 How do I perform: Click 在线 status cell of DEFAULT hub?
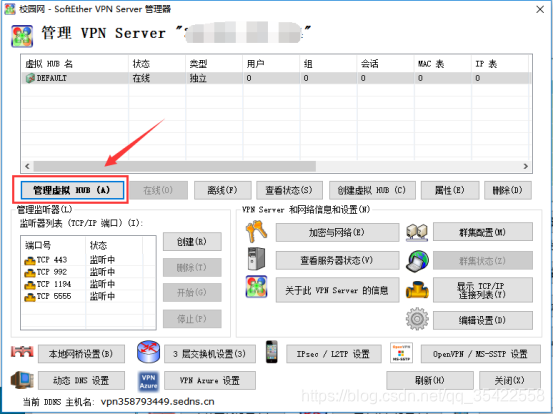pyautogui.click(x=141, y=78)
